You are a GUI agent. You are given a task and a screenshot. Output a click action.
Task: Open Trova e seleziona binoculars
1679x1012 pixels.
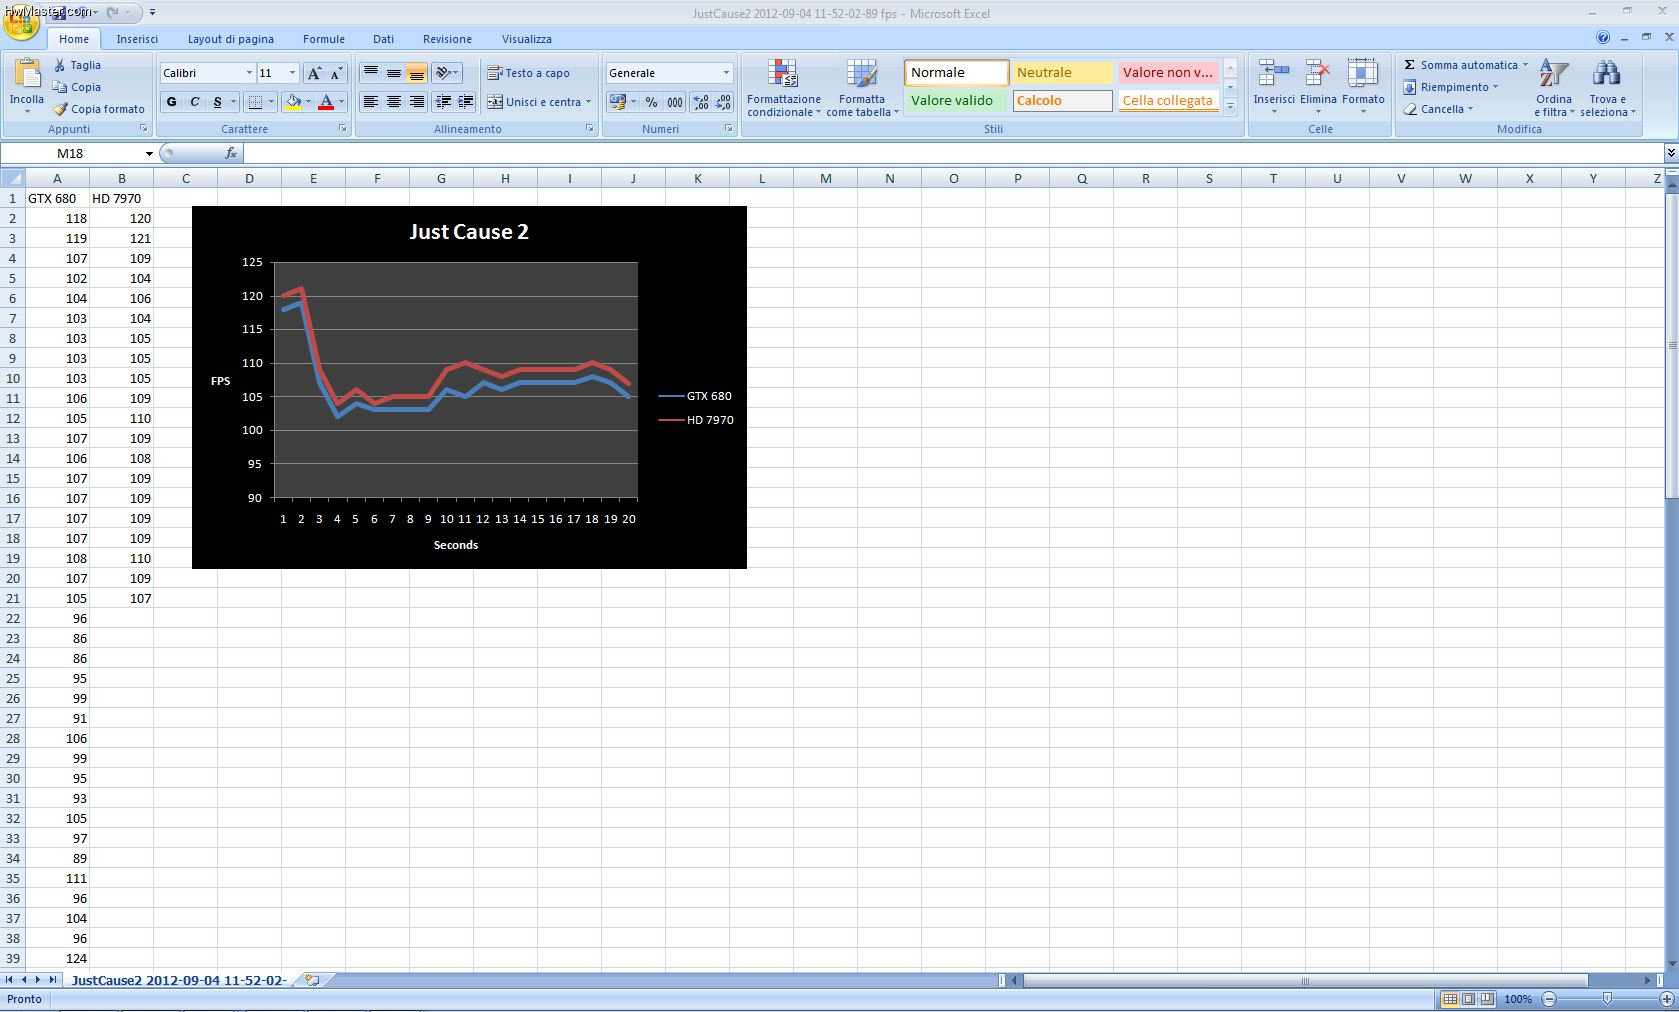[x=1607, y=88]
